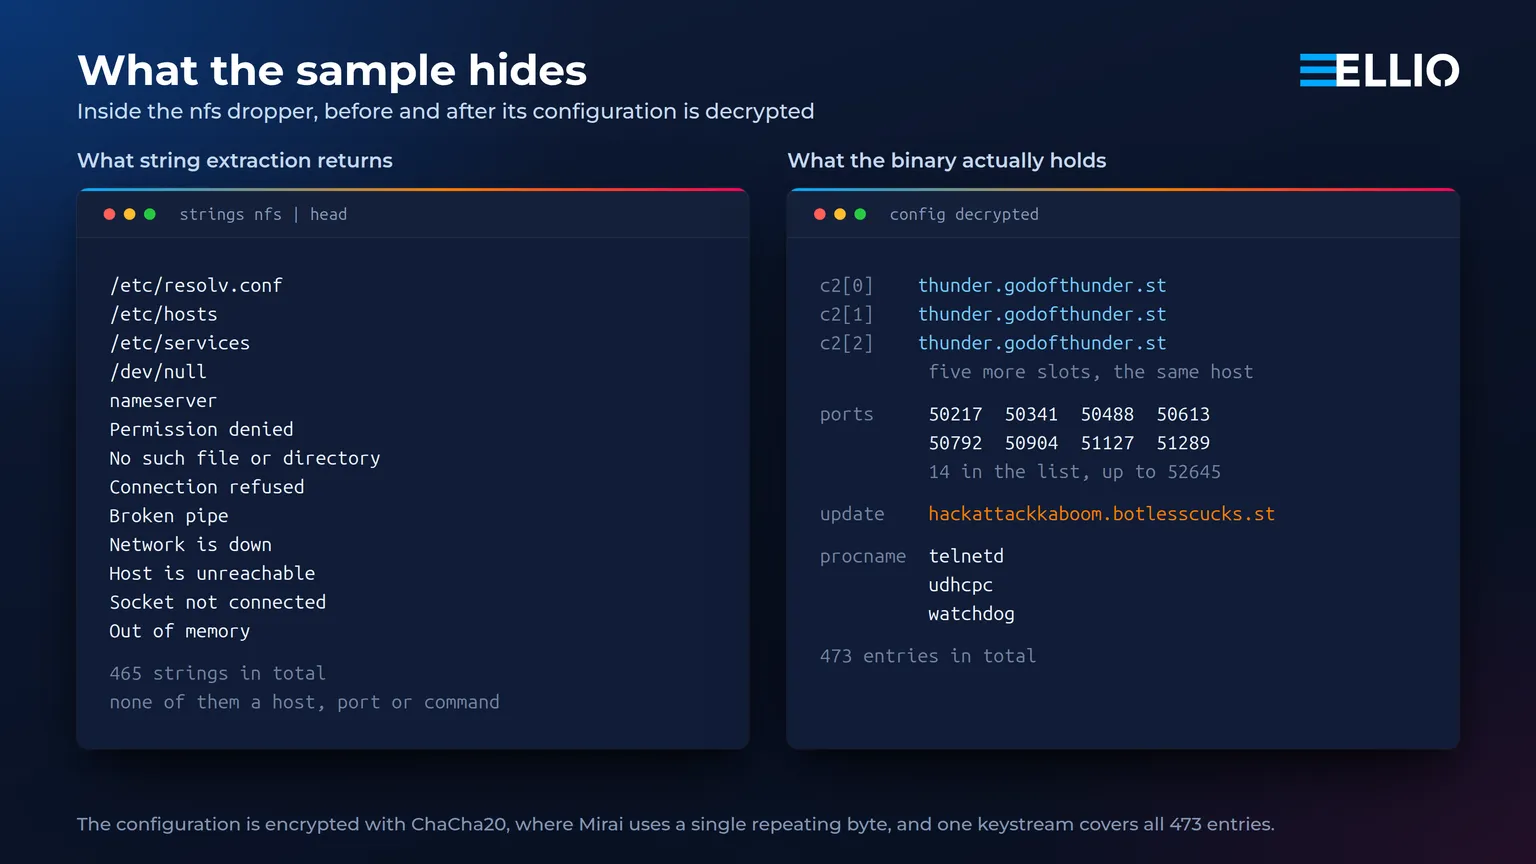
Task: Click 'five more slots, the same host'
Action: click(1091, 372)
